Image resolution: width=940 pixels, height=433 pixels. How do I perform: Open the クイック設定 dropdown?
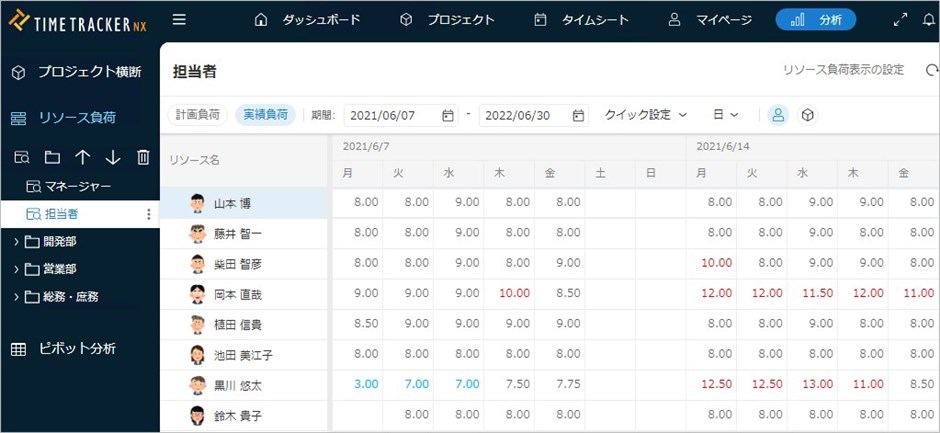point(646,115)
